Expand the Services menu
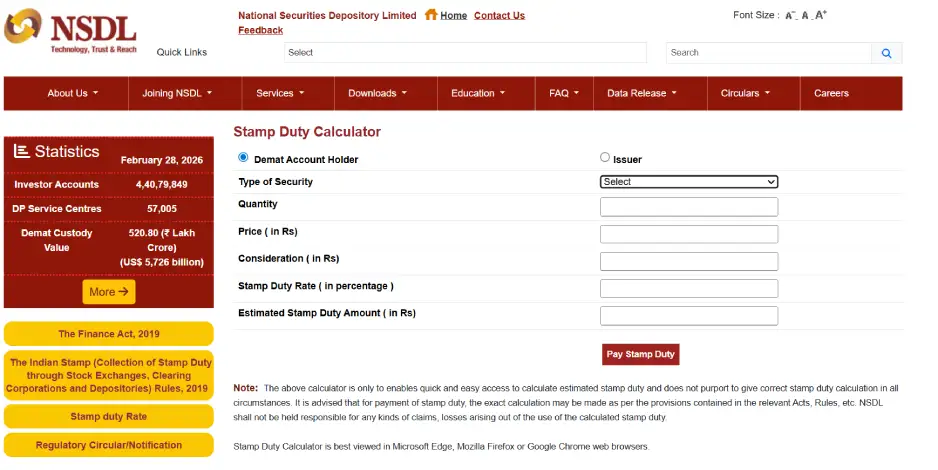The height and width of the screenshot is (470, 938). click(280, 93)
